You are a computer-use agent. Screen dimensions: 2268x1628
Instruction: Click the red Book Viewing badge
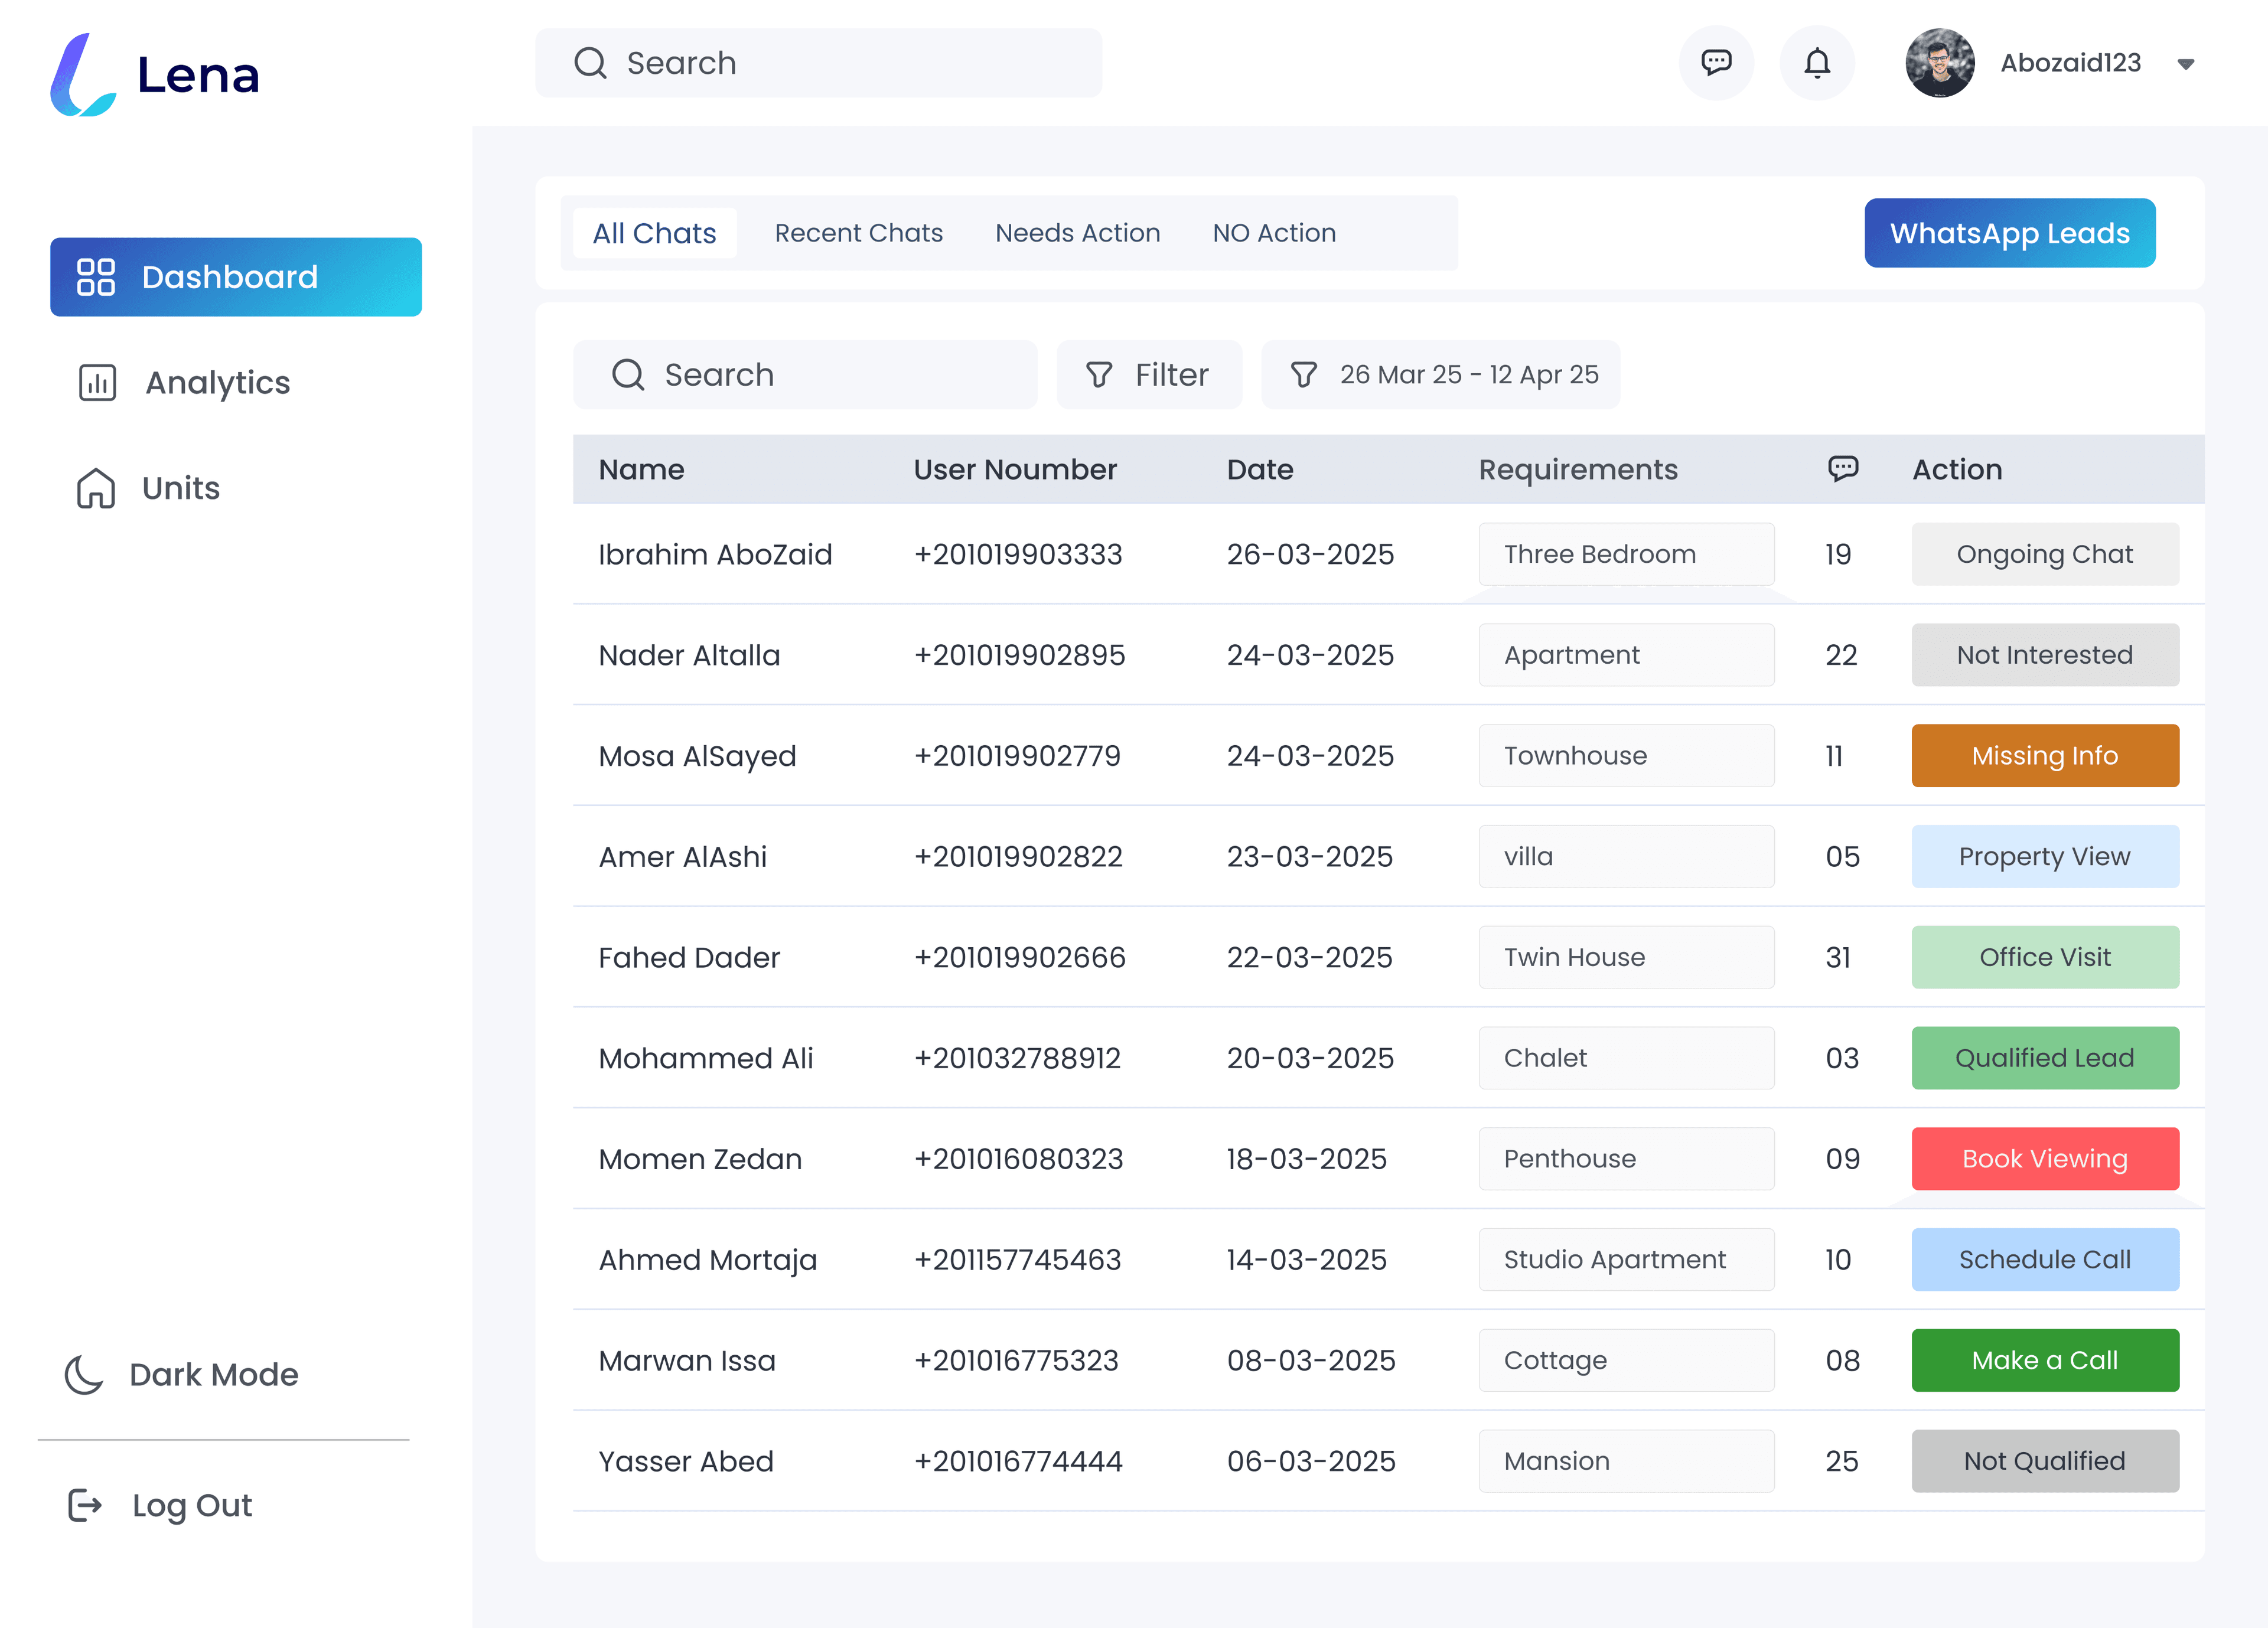click(2045, 1159)
